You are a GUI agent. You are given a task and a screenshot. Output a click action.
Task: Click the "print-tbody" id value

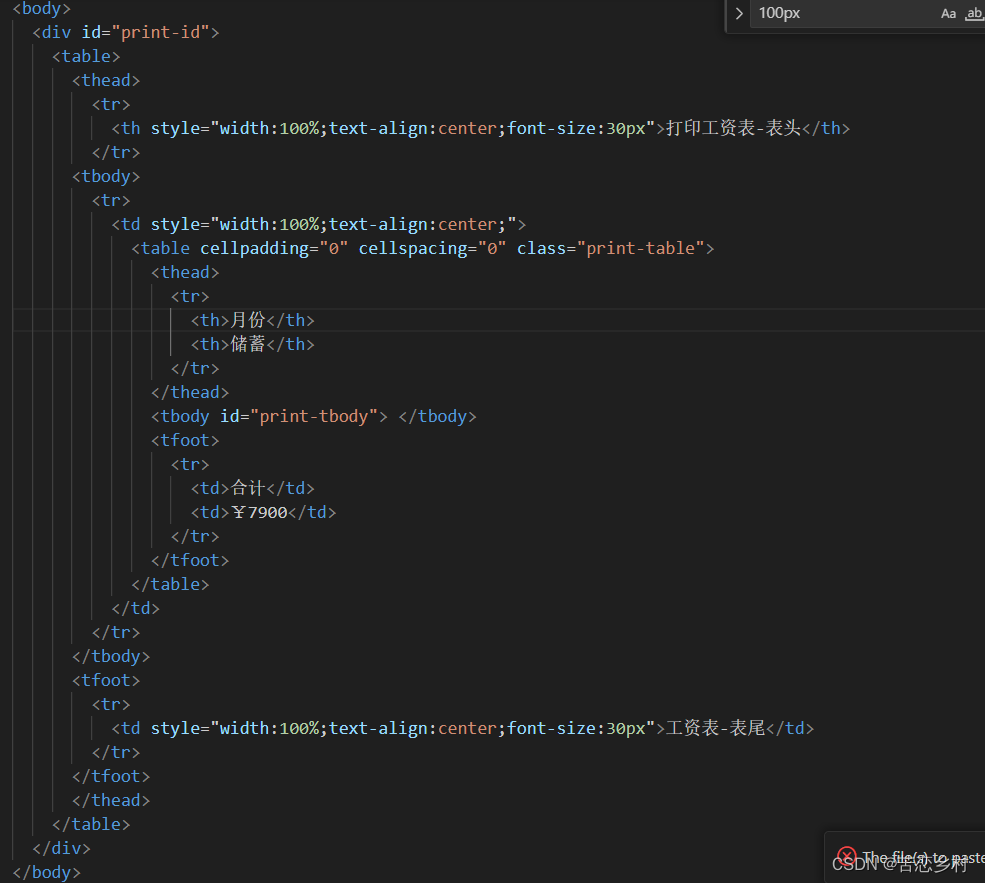pos(314,416)
